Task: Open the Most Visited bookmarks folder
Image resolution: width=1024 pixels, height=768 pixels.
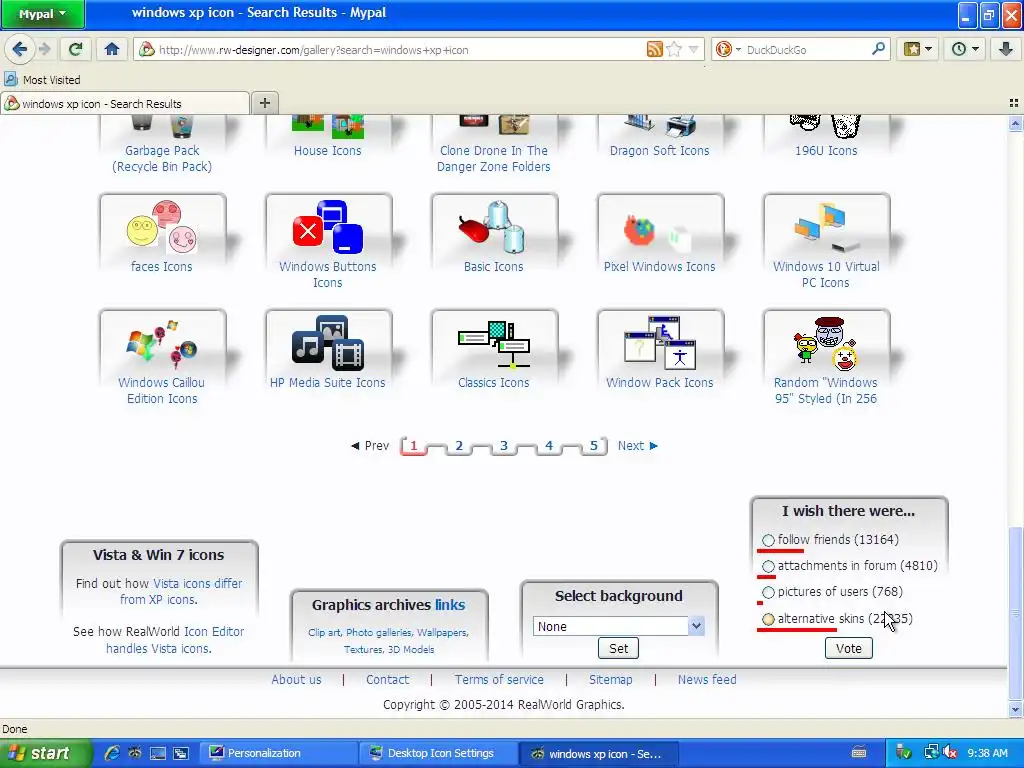Action: 42,80
